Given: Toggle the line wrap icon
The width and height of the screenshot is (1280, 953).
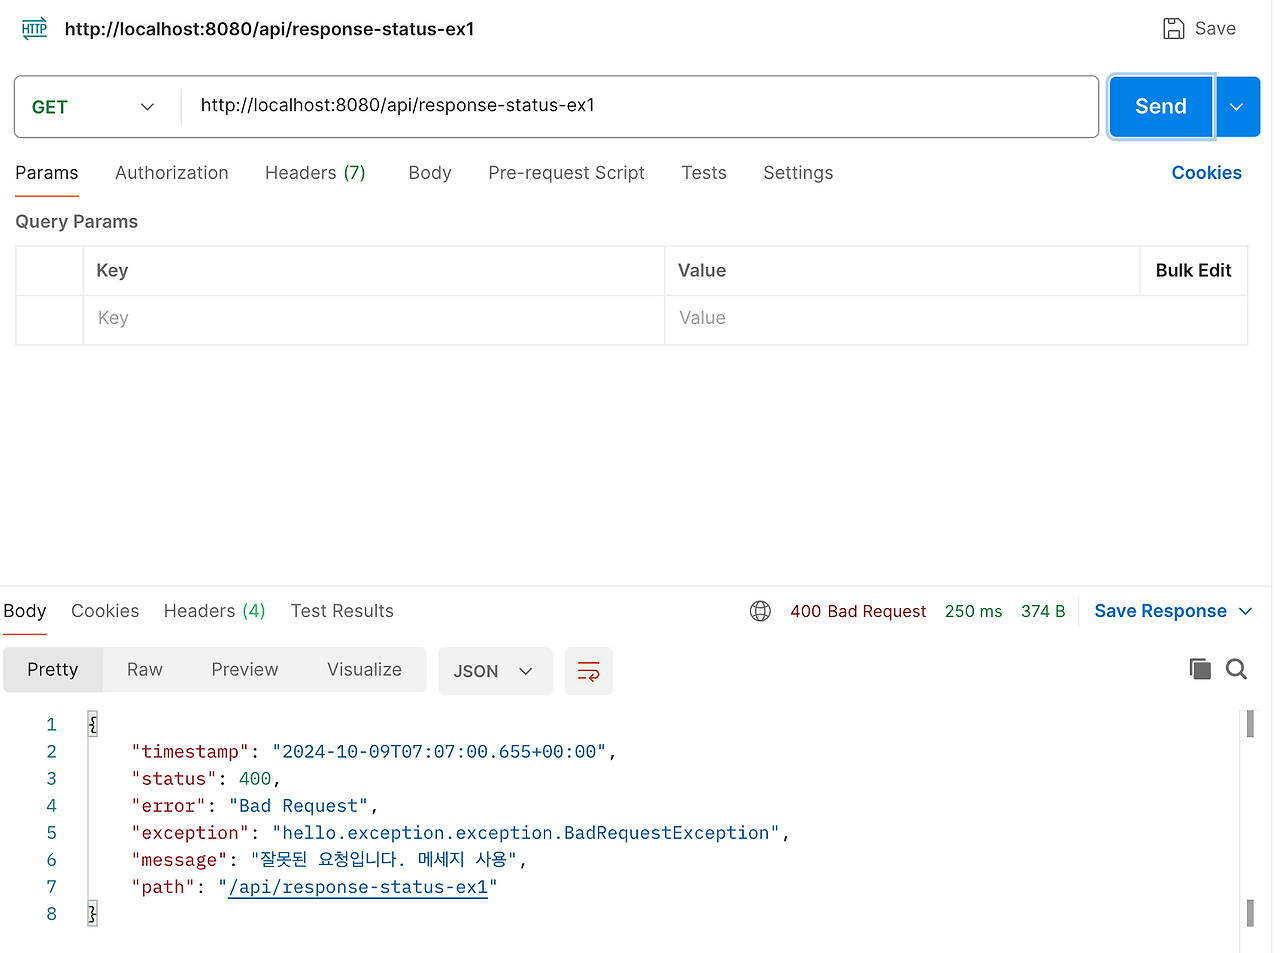Looking at the screenshot, I should tap(588, 671).
